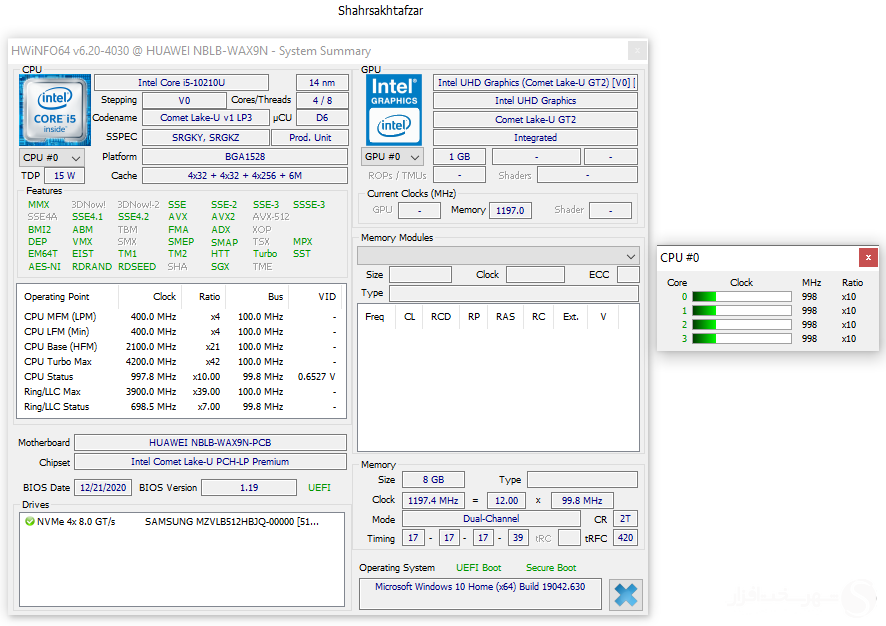Click the Intel Core i5-10210U name field
Image resolution: width=886 pixels, height=626 pixels.
click(x=181, y=82)
